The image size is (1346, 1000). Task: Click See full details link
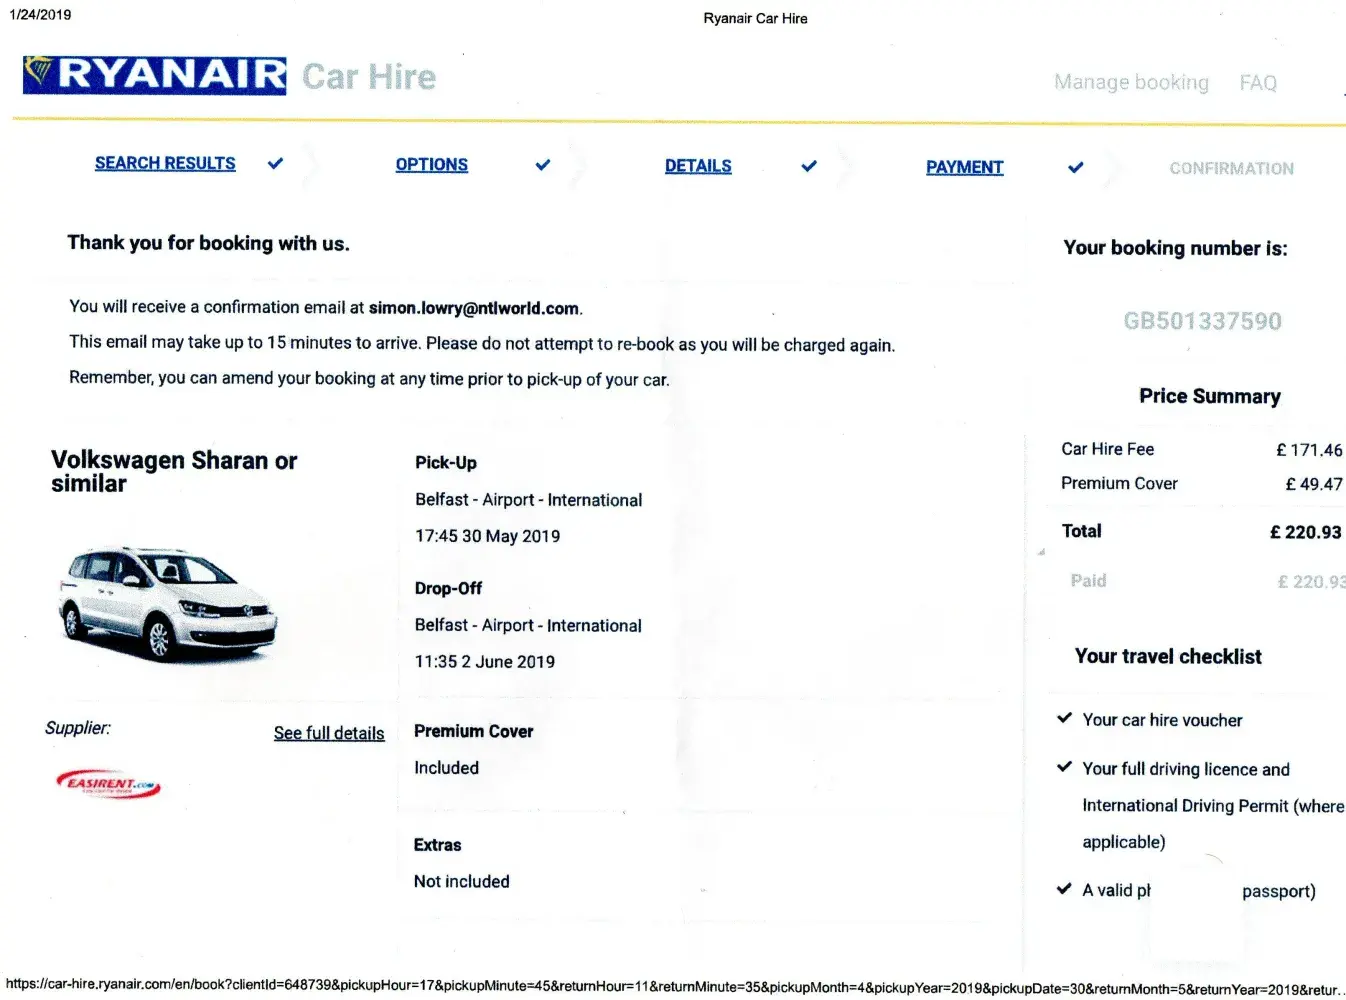pos(329,733)
